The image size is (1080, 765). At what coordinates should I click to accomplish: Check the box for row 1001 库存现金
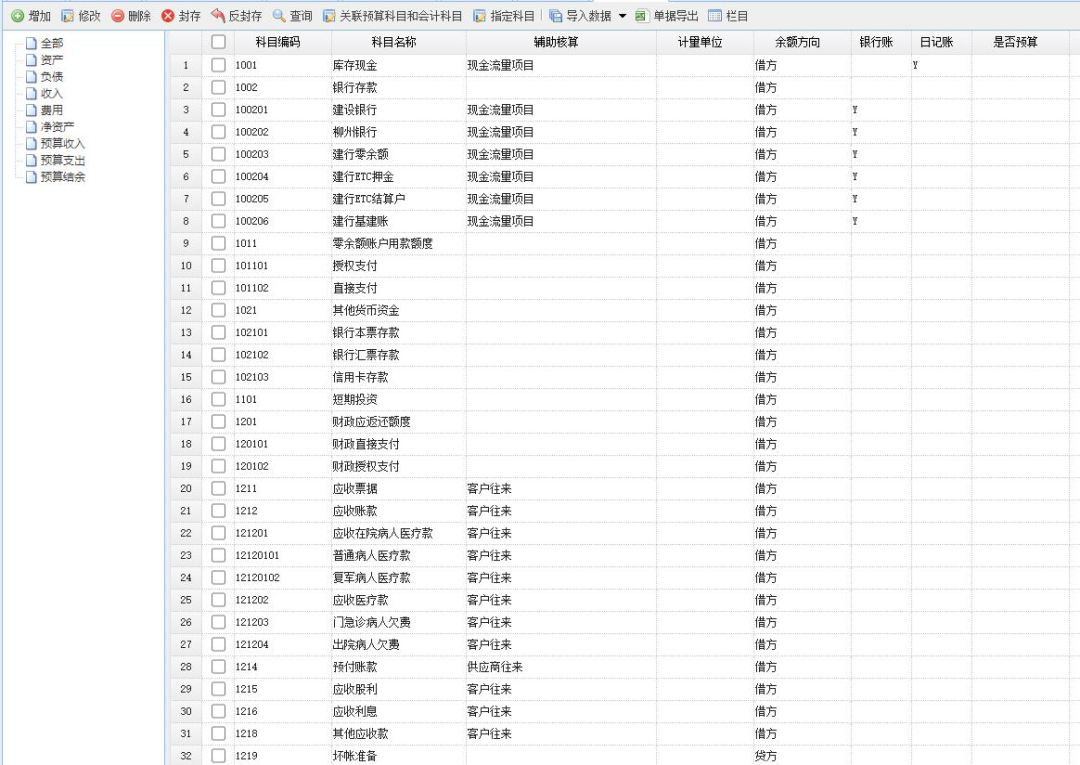[218, 65]
